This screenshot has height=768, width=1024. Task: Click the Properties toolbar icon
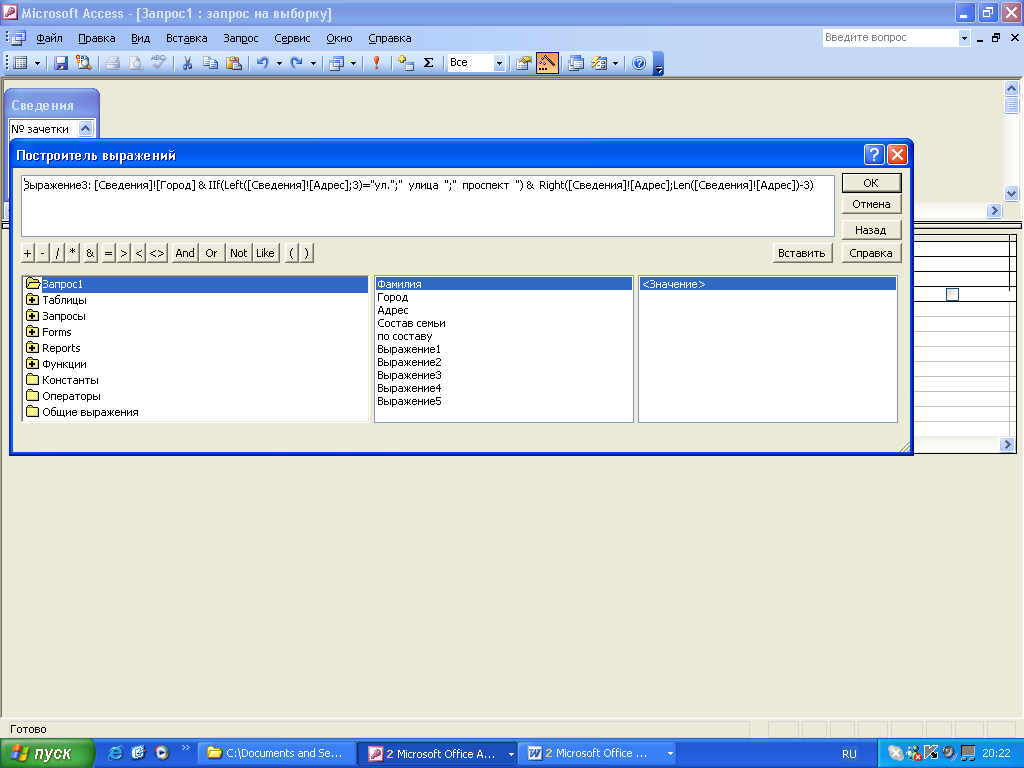(524, 63)
